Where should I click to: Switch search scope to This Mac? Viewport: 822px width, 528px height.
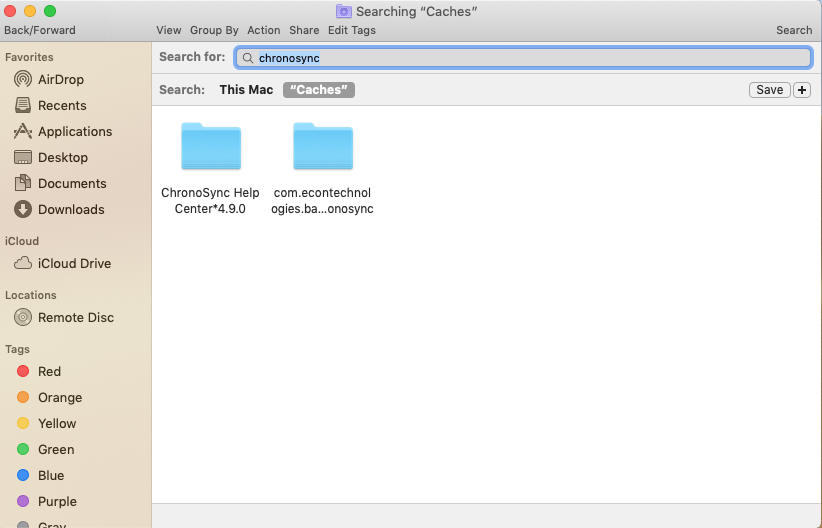(246, 90)
